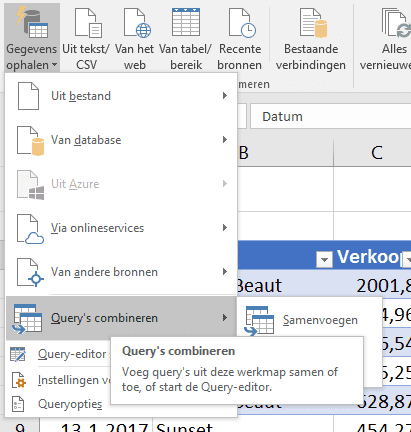
Task: Click the Queryopties list document icon
Action: (x=18, y=404)
